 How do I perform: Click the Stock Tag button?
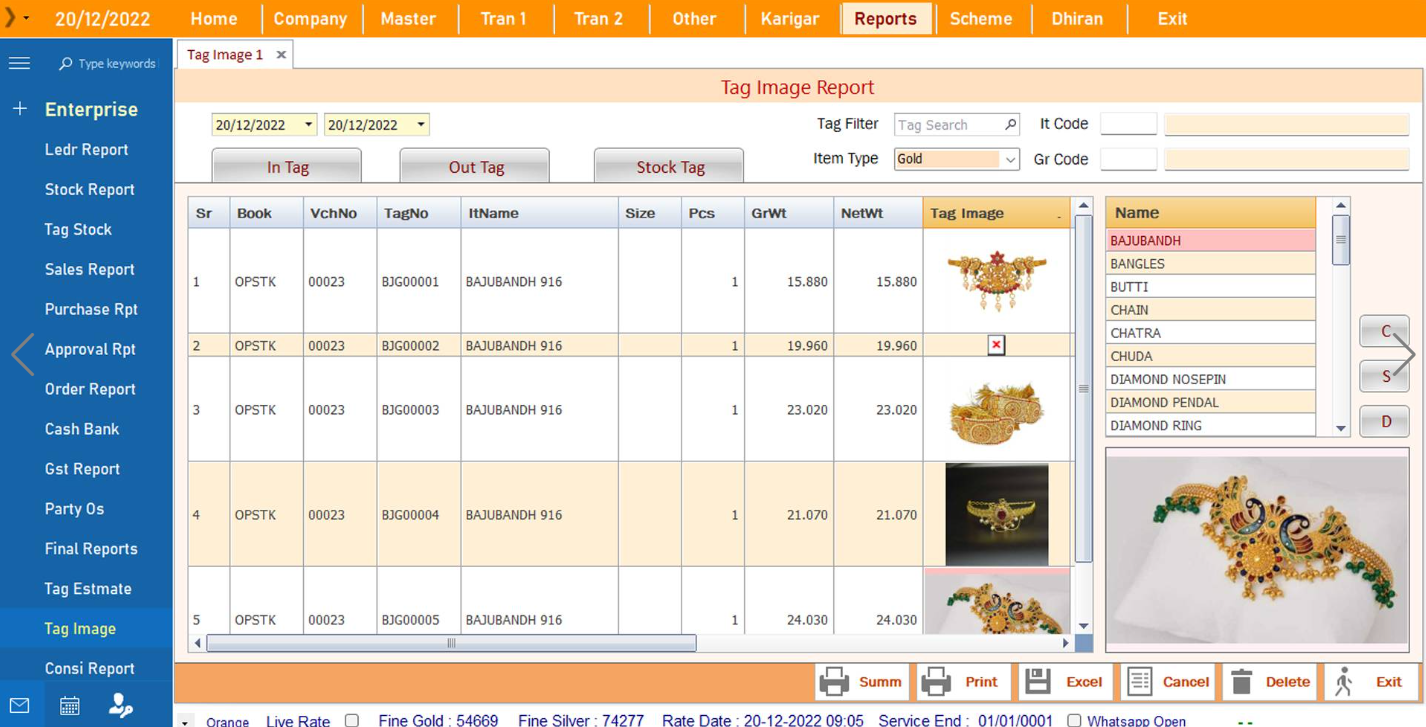click(669, 167)
